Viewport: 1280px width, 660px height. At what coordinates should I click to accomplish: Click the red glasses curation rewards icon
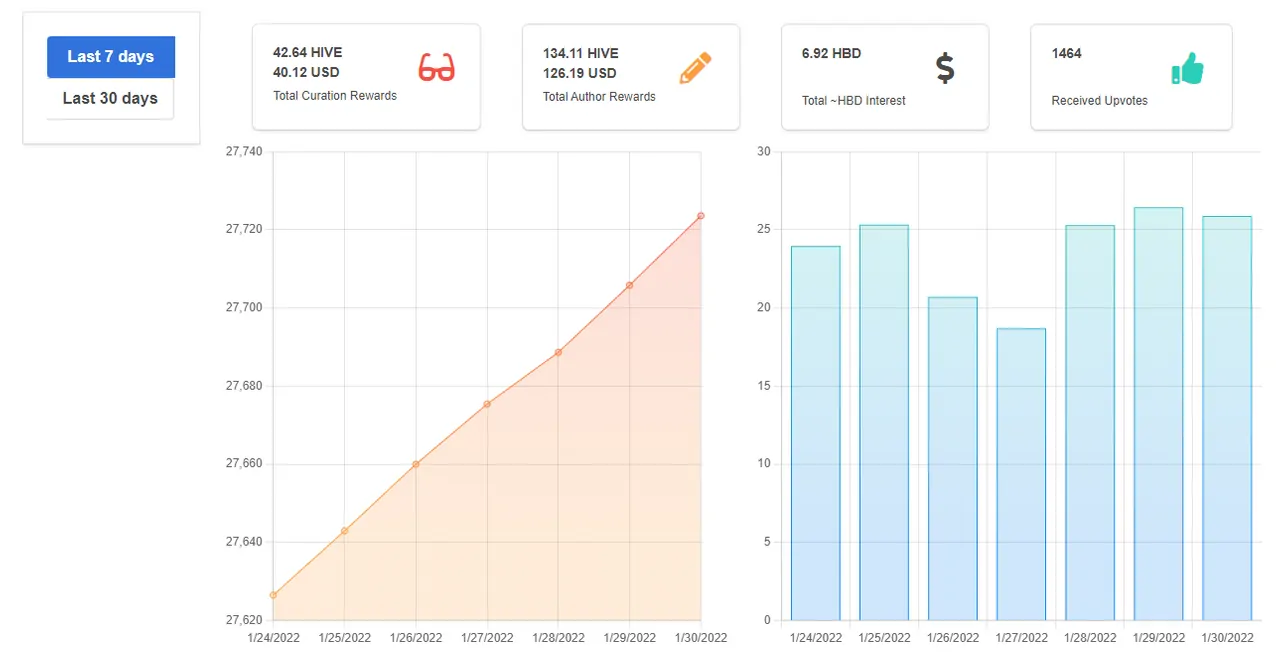coord(436,67)
